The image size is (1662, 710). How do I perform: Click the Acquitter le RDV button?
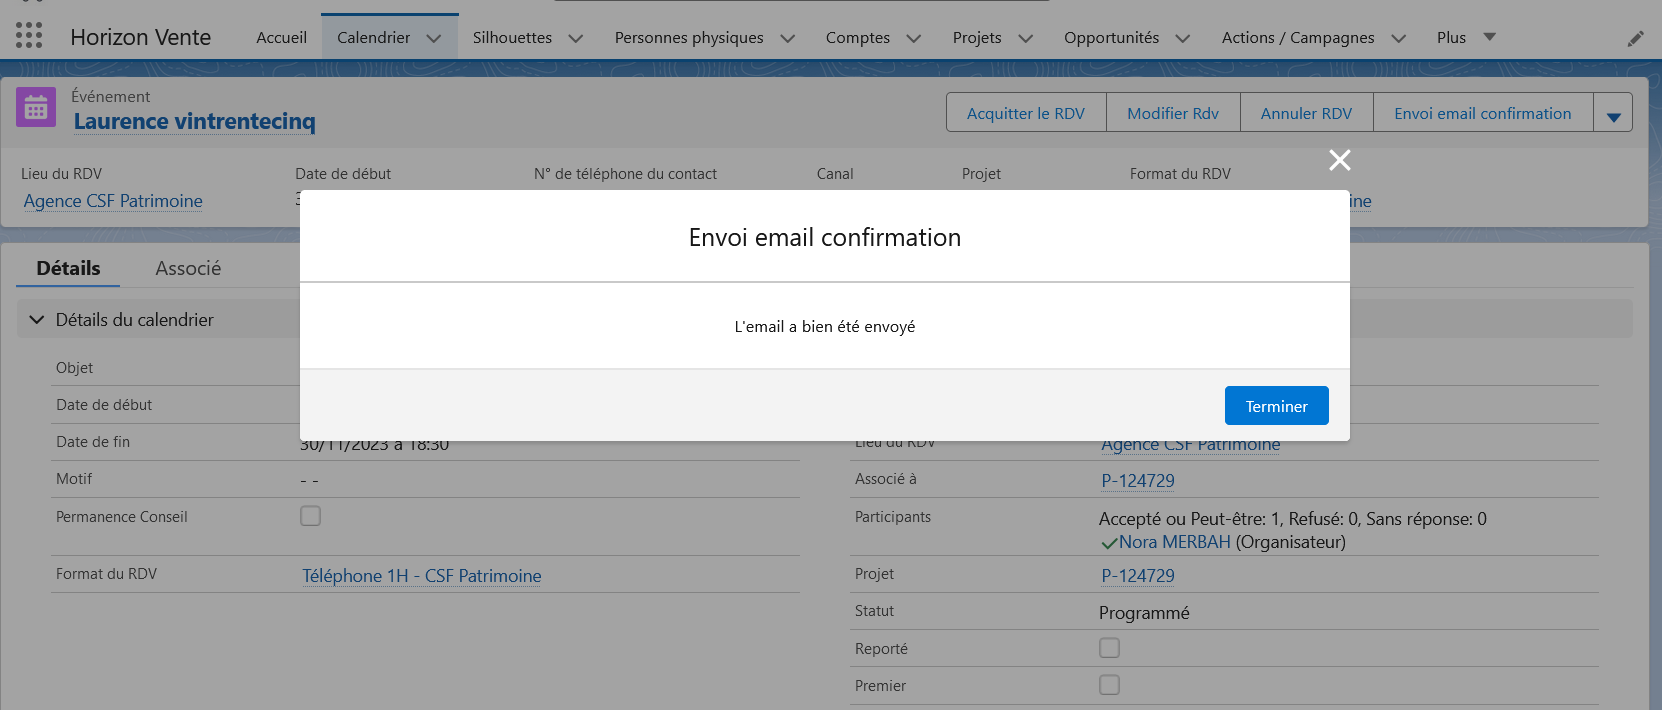tap(1025, 114)
